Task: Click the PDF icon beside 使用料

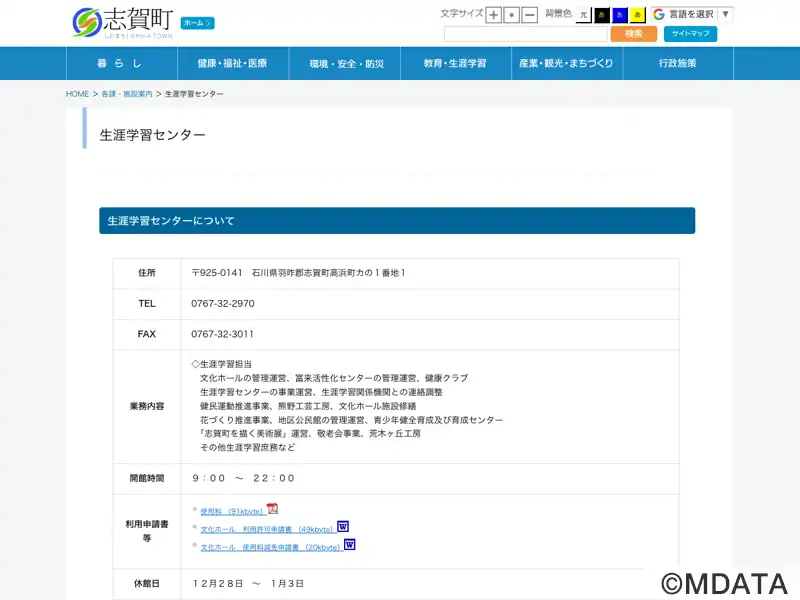Action: 272,509
